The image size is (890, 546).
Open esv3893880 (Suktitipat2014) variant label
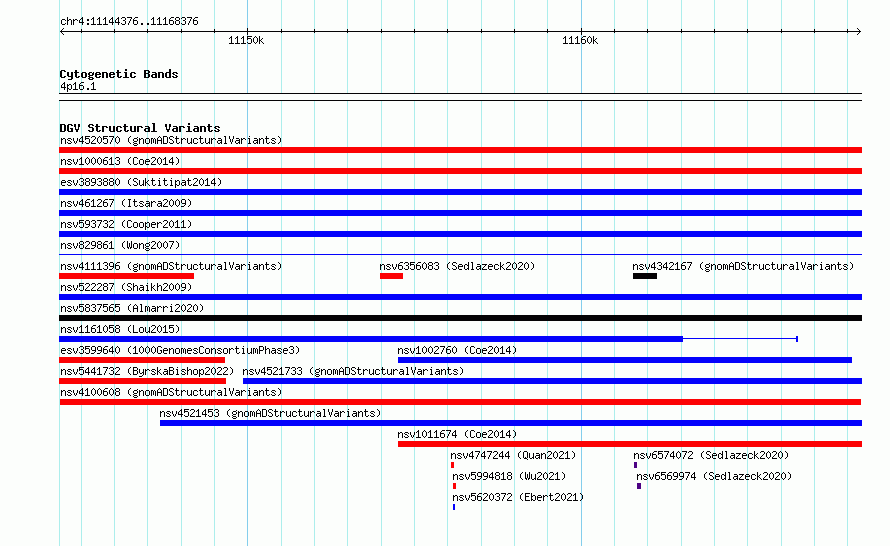point(141,182)
